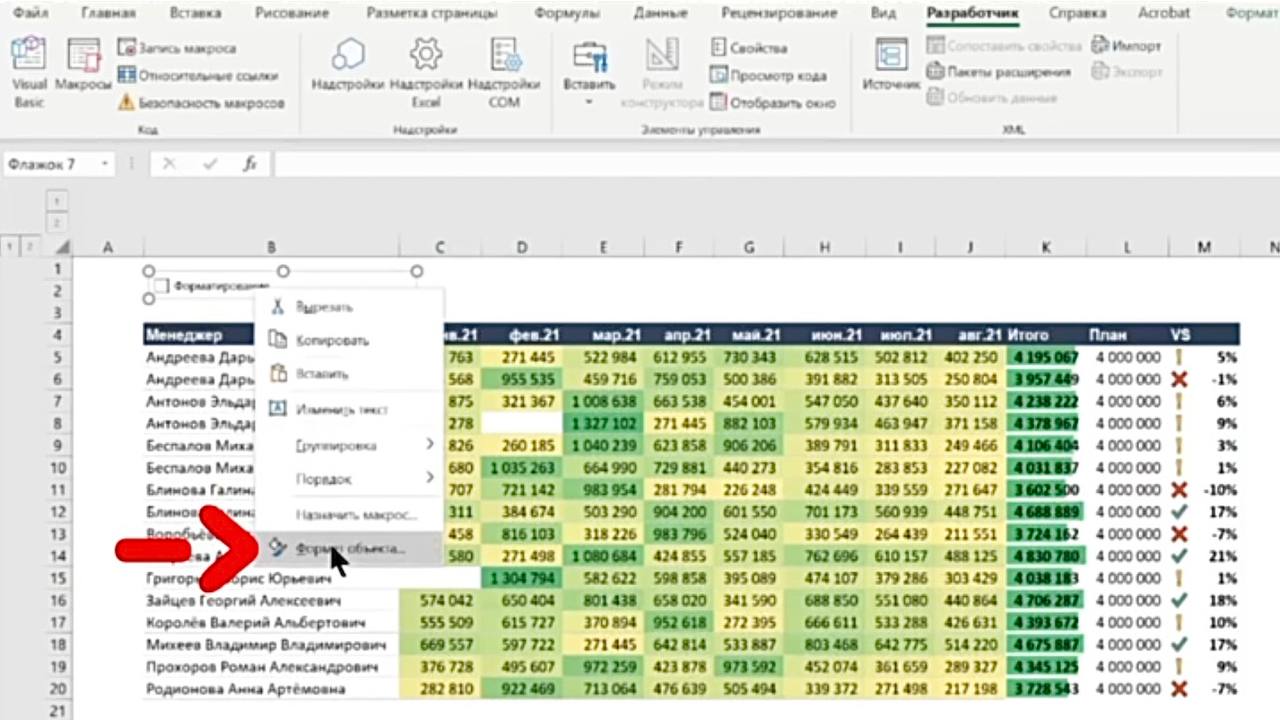
Task: Click the XML Импорт button
Action: tap(1127, 46)
